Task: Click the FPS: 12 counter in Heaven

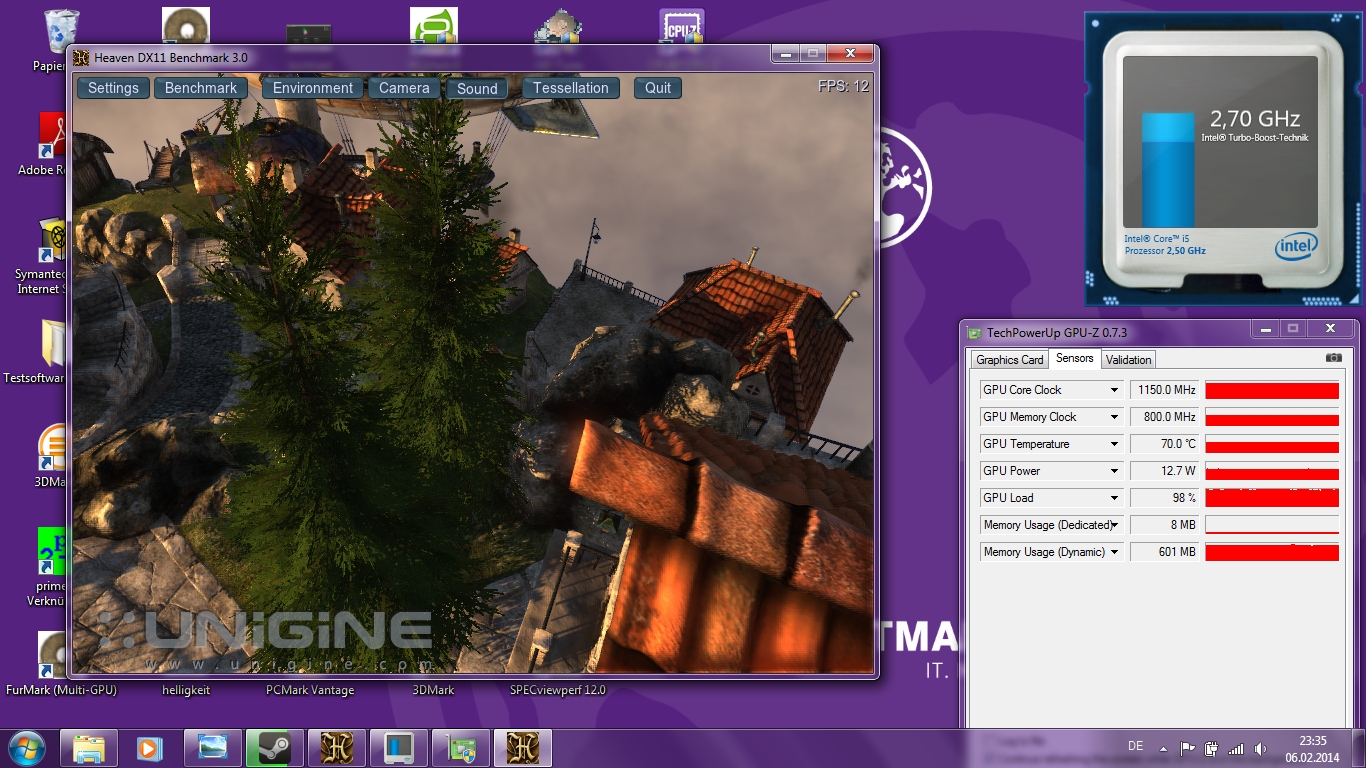Action: (x=843, y=86)
